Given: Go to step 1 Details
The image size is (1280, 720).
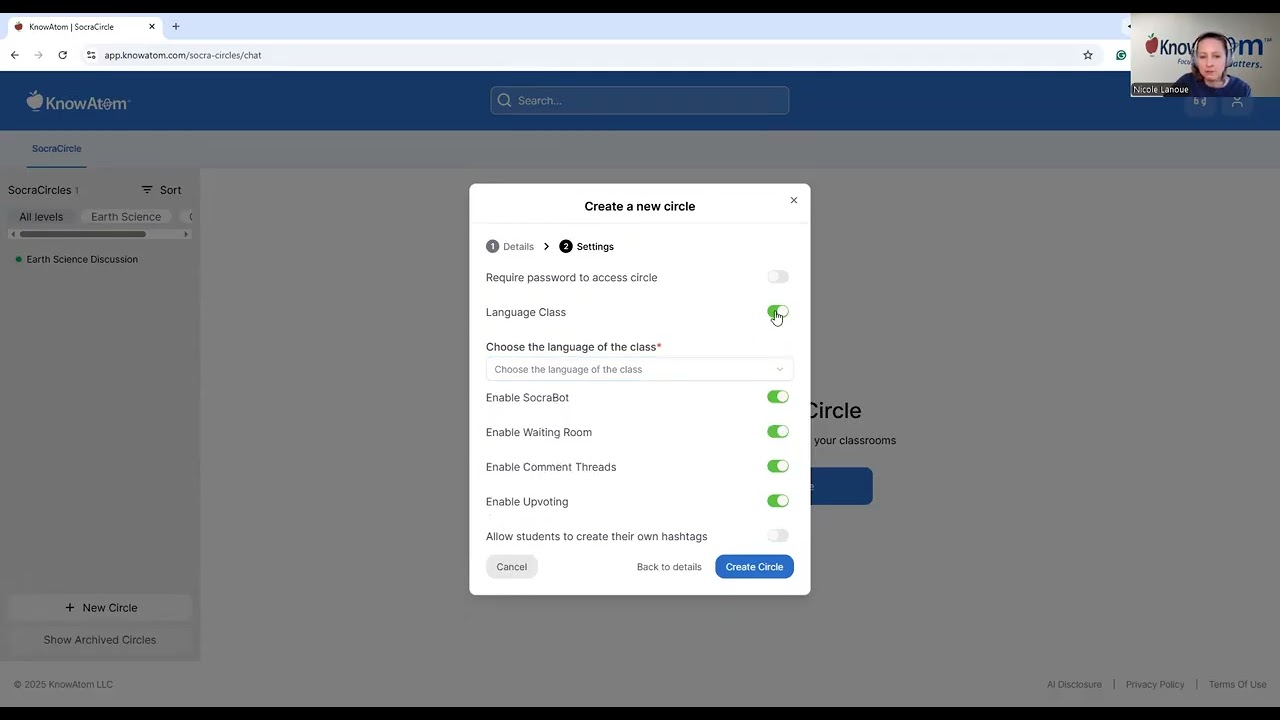Looking at the screenshot, I should click(510, 246).
